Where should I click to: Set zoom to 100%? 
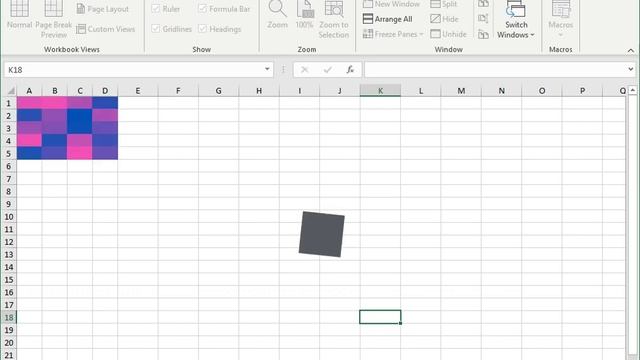coord(304,16)
